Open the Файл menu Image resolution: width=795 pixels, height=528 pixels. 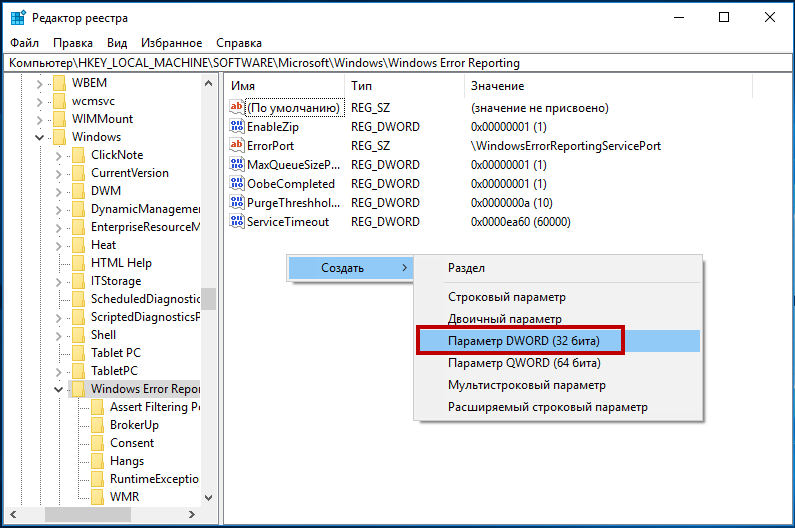24,43
